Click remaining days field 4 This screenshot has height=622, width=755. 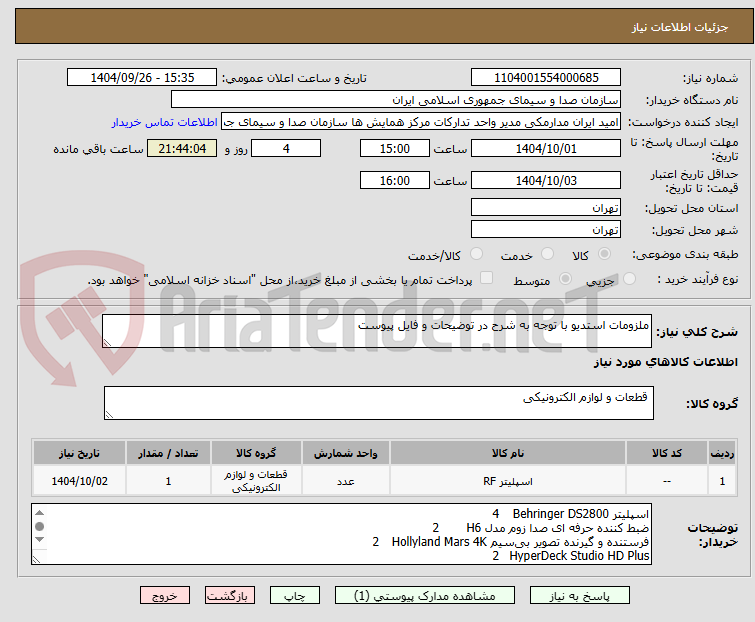[x=286, y=148]
